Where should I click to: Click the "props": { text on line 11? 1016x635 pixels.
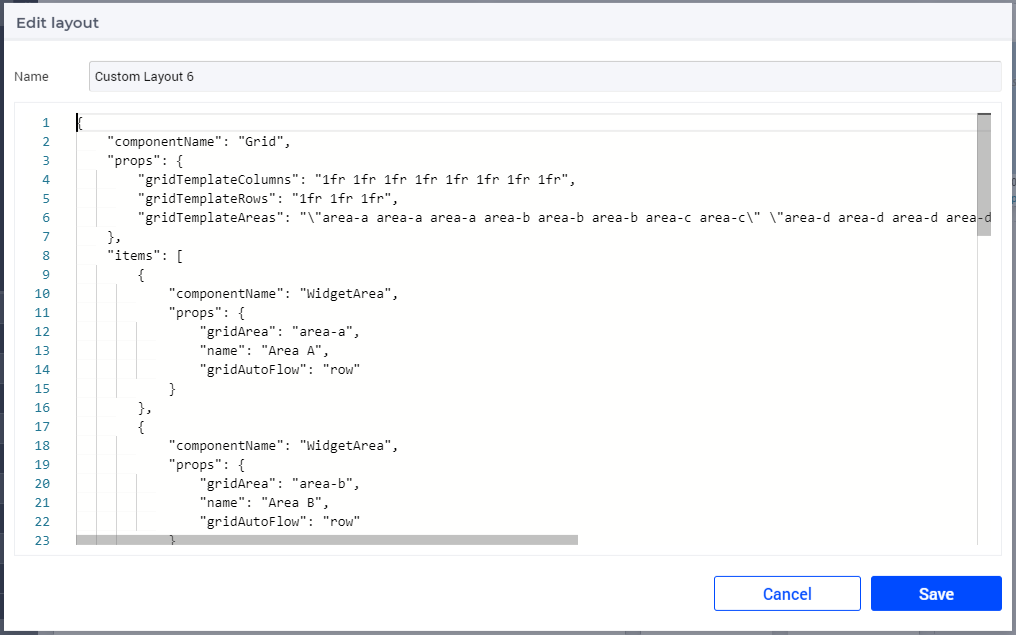click(207, 312)
